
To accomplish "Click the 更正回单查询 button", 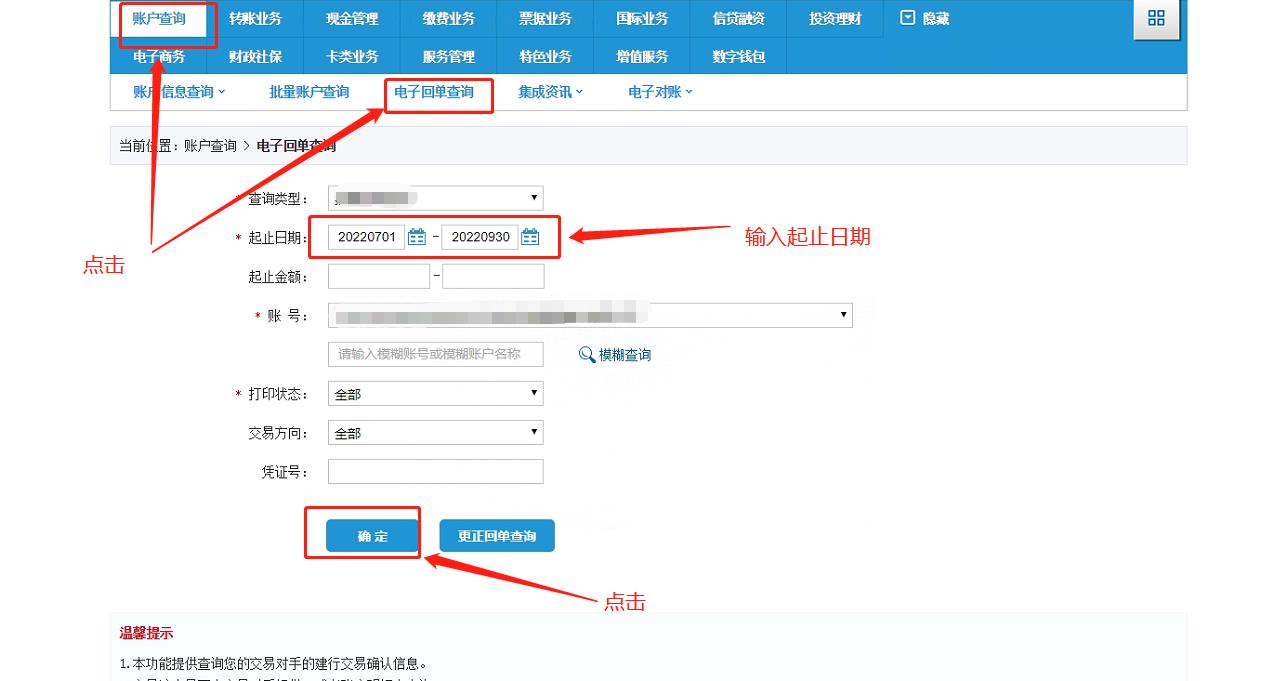I will [496, 535].
